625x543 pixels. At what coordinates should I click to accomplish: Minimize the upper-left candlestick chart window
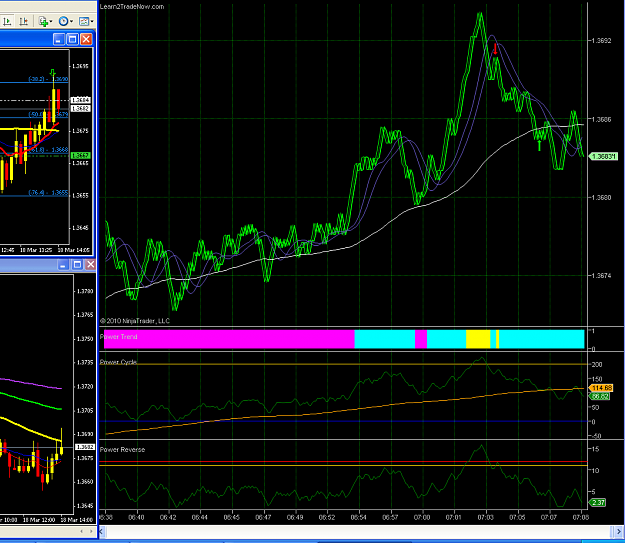coord(59,39)
